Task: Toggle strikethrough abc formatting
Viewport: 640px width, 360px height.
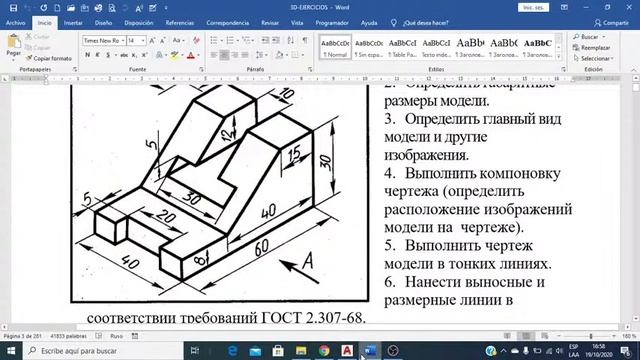Action: pos(124,55)
